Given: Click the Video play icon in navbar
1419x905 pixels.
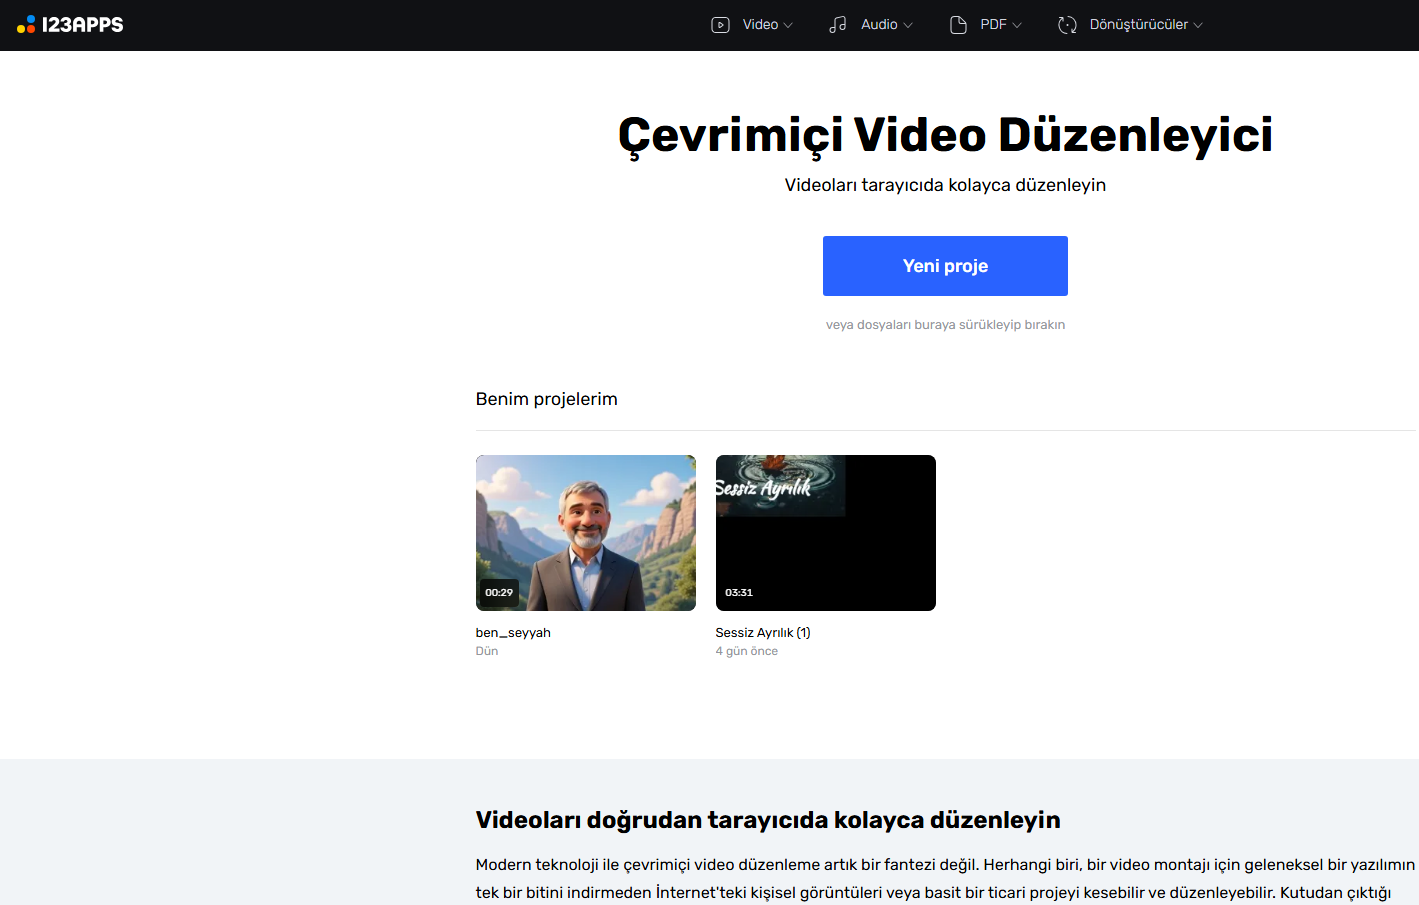Looking at the screenshot, I should (720, 25).
